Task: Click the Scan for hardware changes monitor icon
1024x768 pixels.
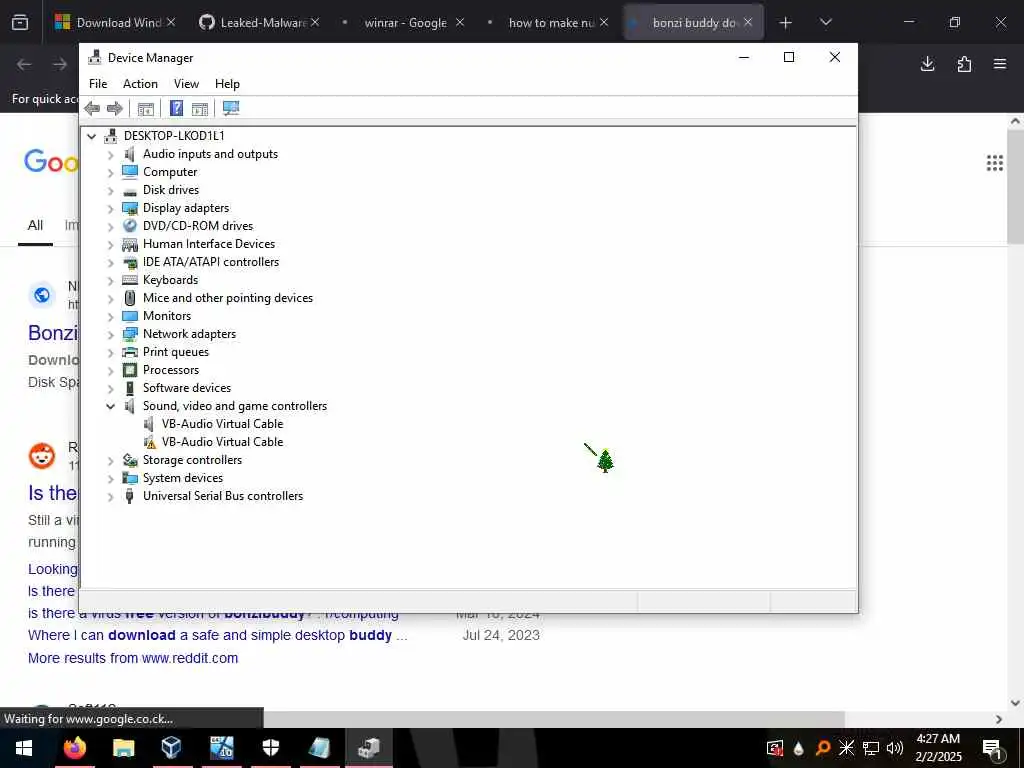Action: 231,108
